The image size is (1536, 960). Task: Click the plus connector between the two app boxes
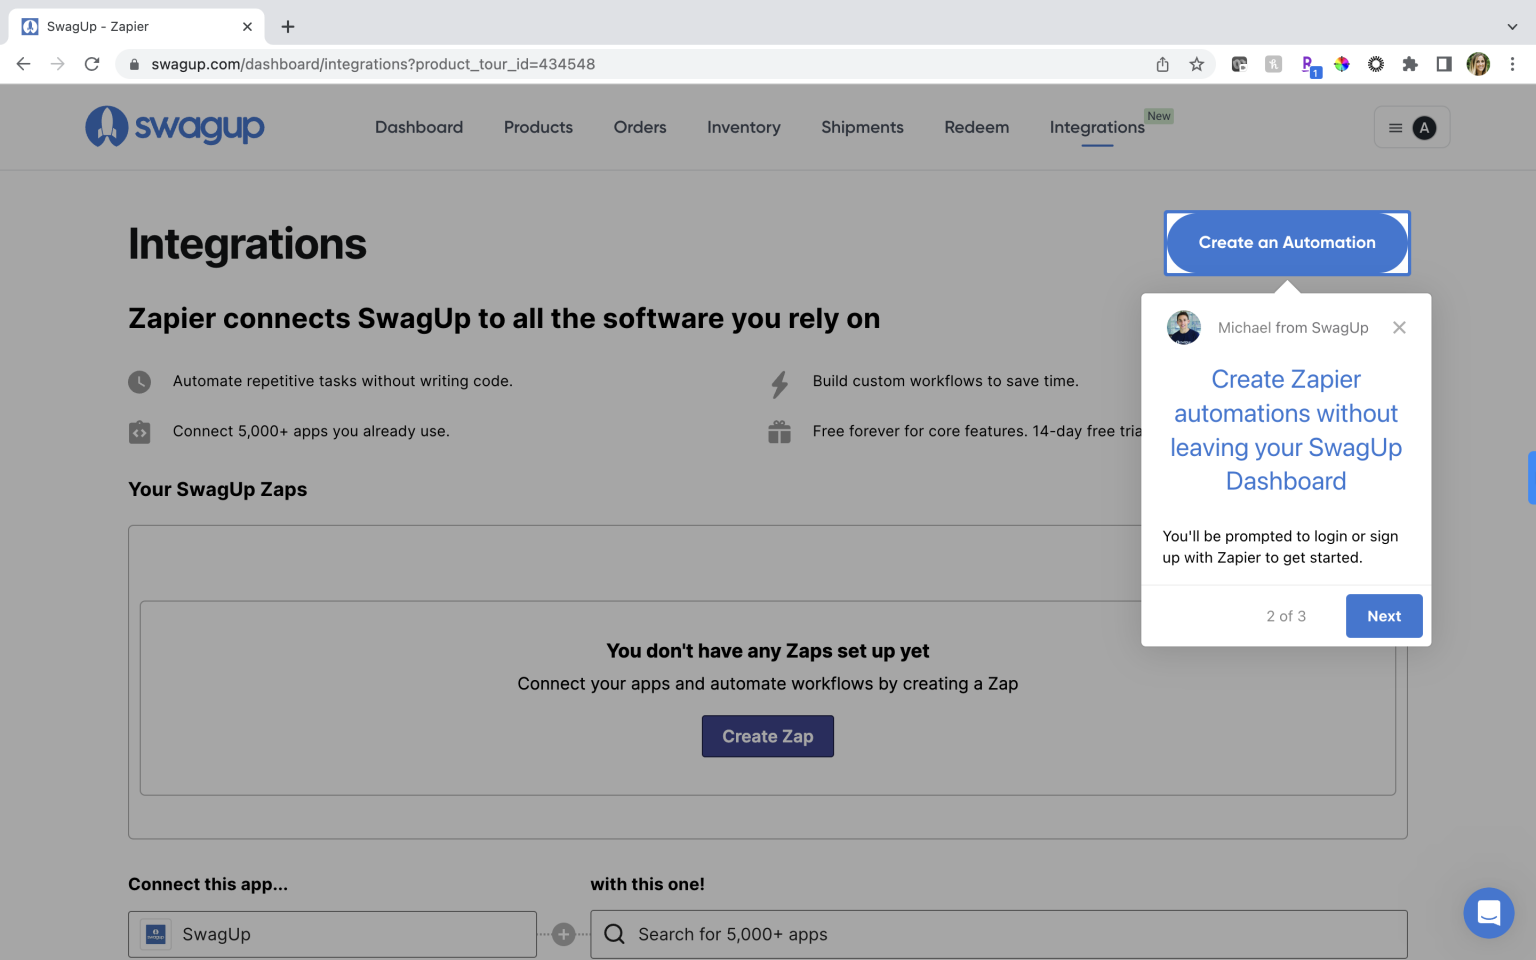tap(564, 934)
